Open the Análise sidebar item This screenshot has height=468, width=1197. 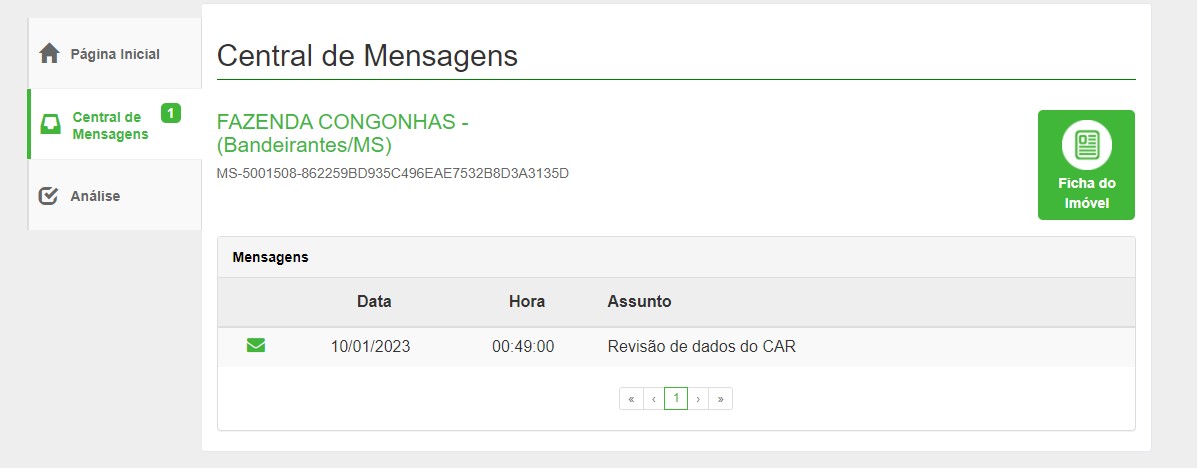[x=115, y=196]
